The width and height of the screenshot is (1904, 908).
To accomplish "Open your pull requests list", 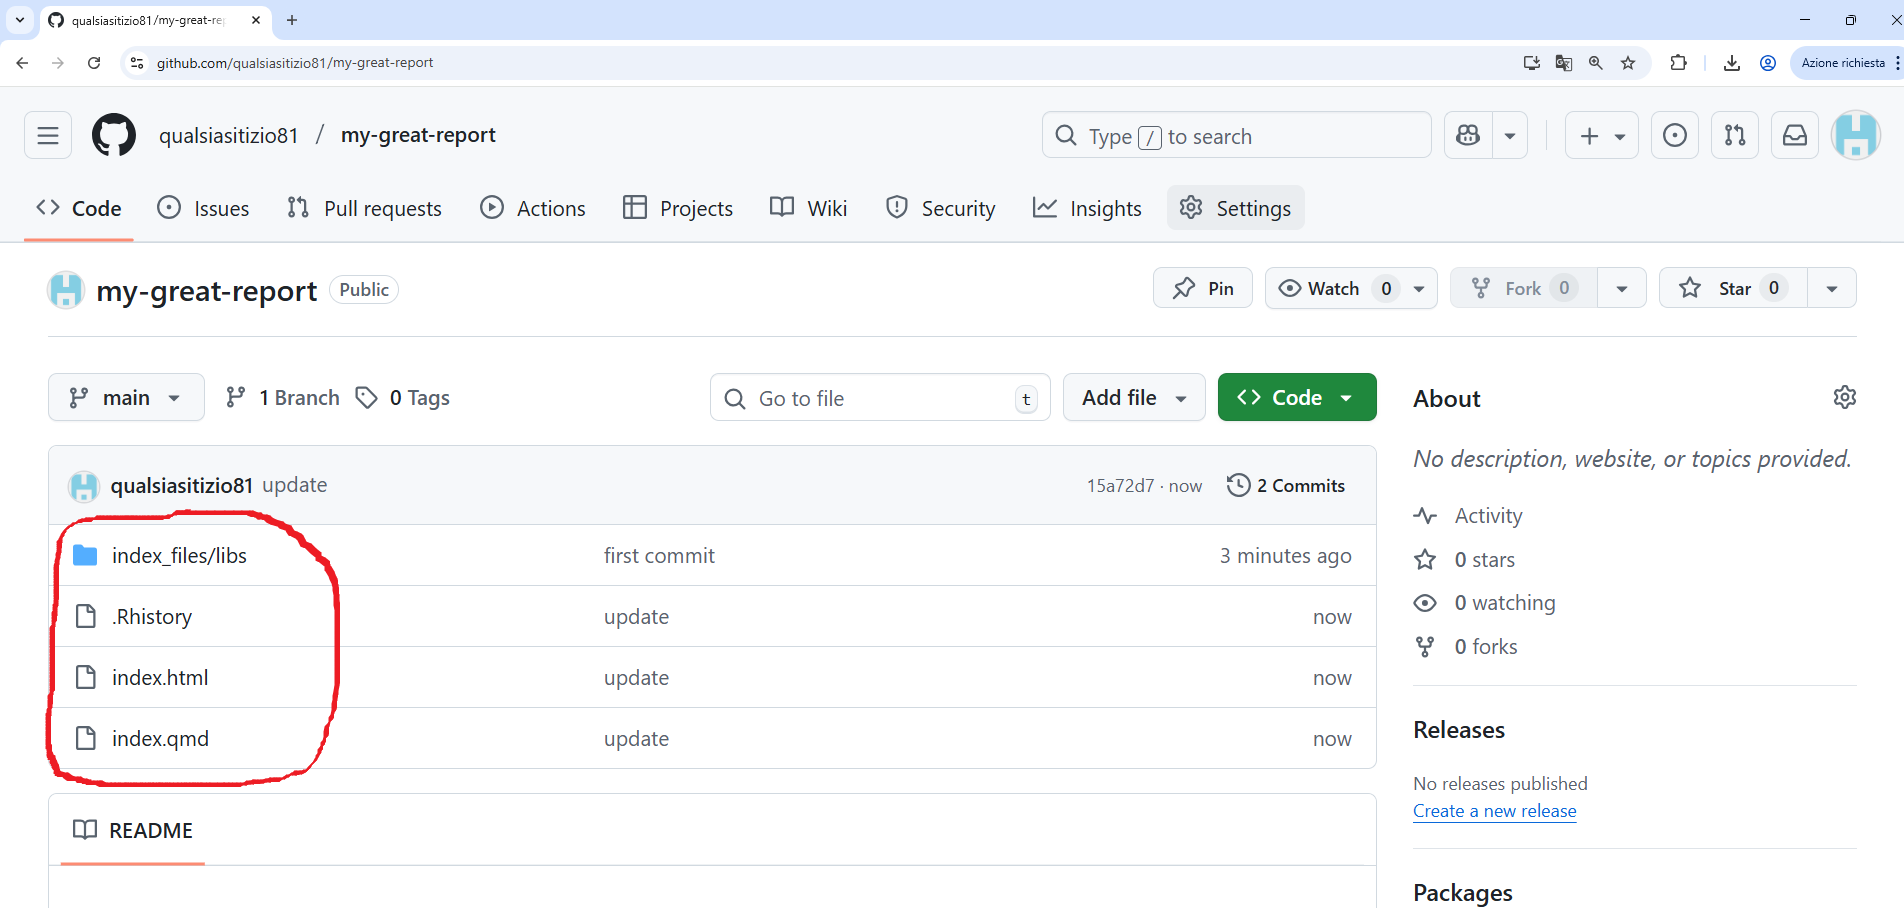I will [x=1735, y=135].
